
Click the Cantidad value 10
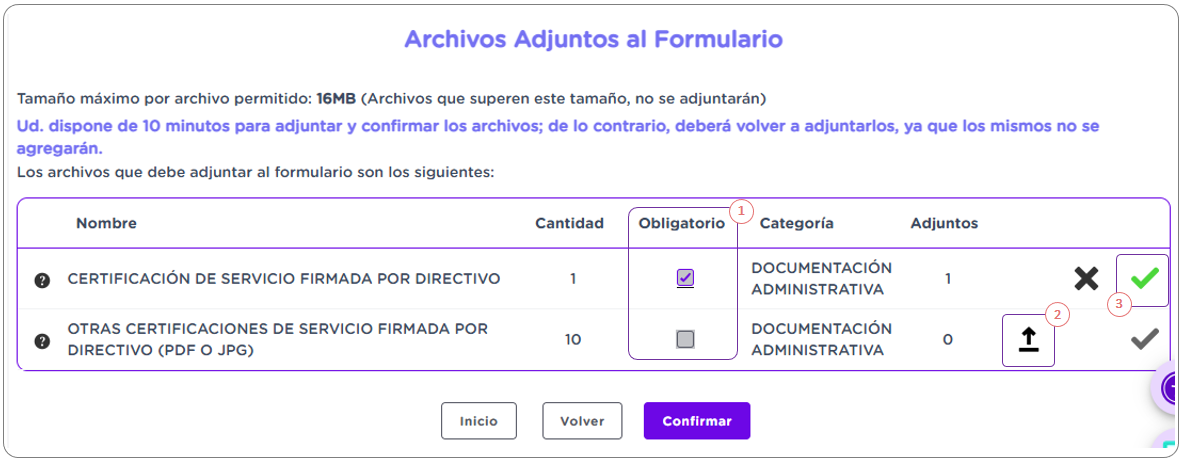(573, 340)
